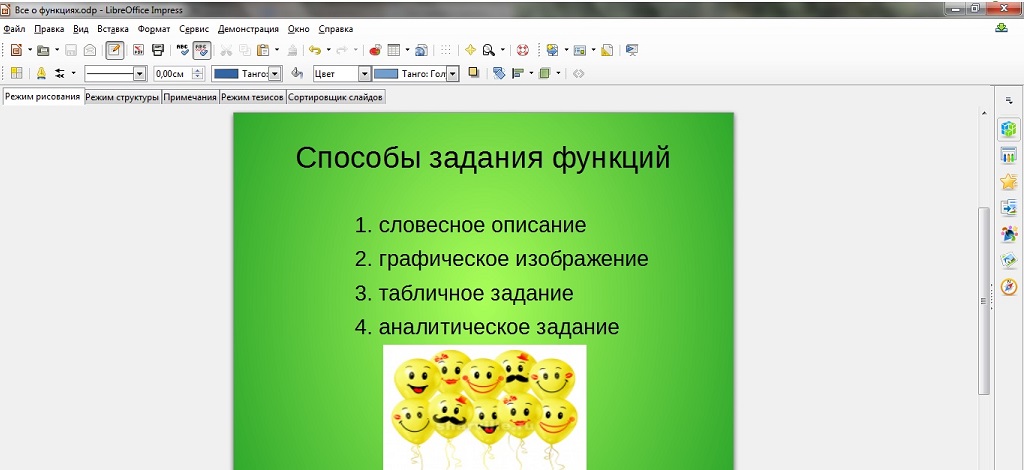The image size is (1024, 470).
Task: Click the Help lifebuoy icon
Action: pos(522,50)
